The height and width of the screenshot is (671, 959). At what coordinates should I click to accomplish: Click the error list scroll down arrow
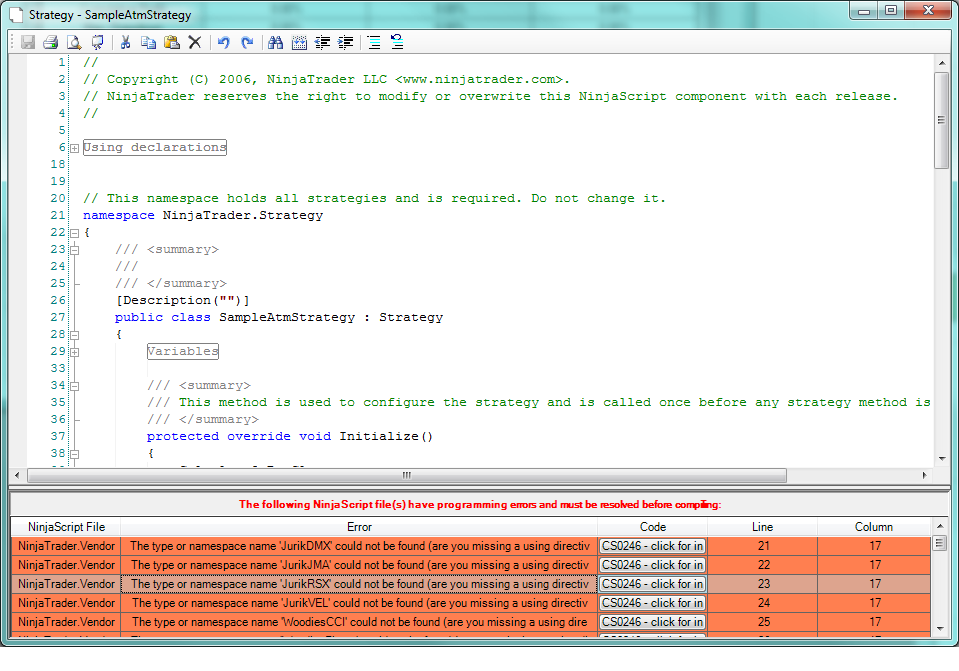940,629
